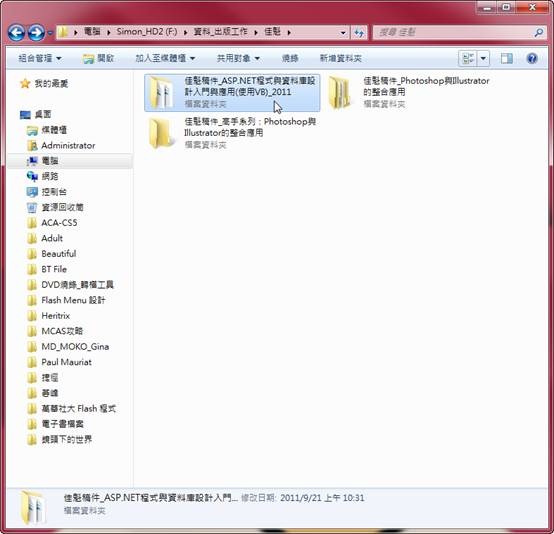Viewport: 554px width, 534px height.
Task: Click folder name 佳魁稿件_Photoshop與Illustrator的整合應用
Action: [426, 86]
